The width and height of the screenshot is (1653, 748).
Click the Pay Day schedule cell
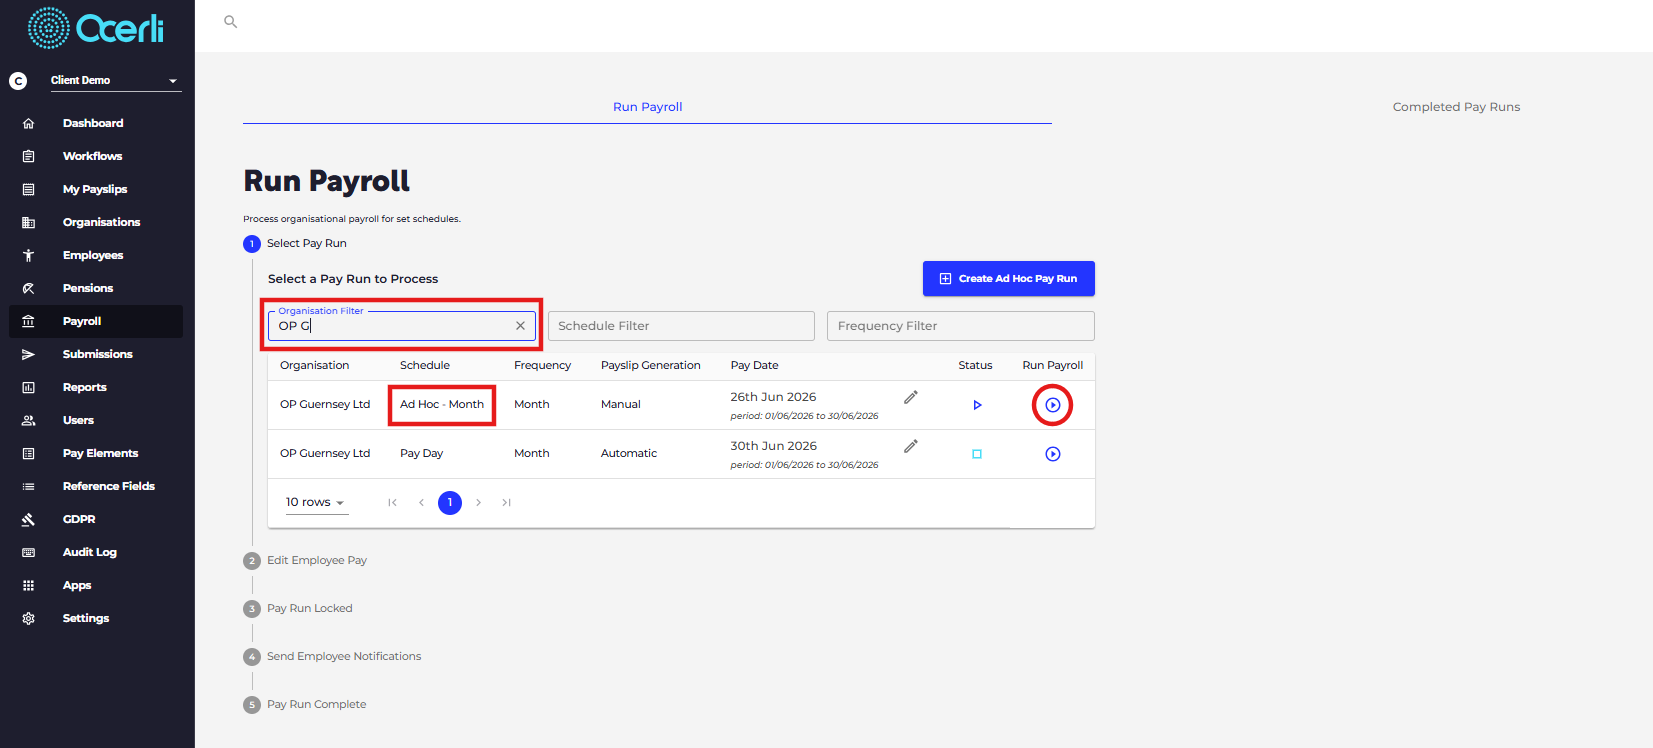click(421, 453)
